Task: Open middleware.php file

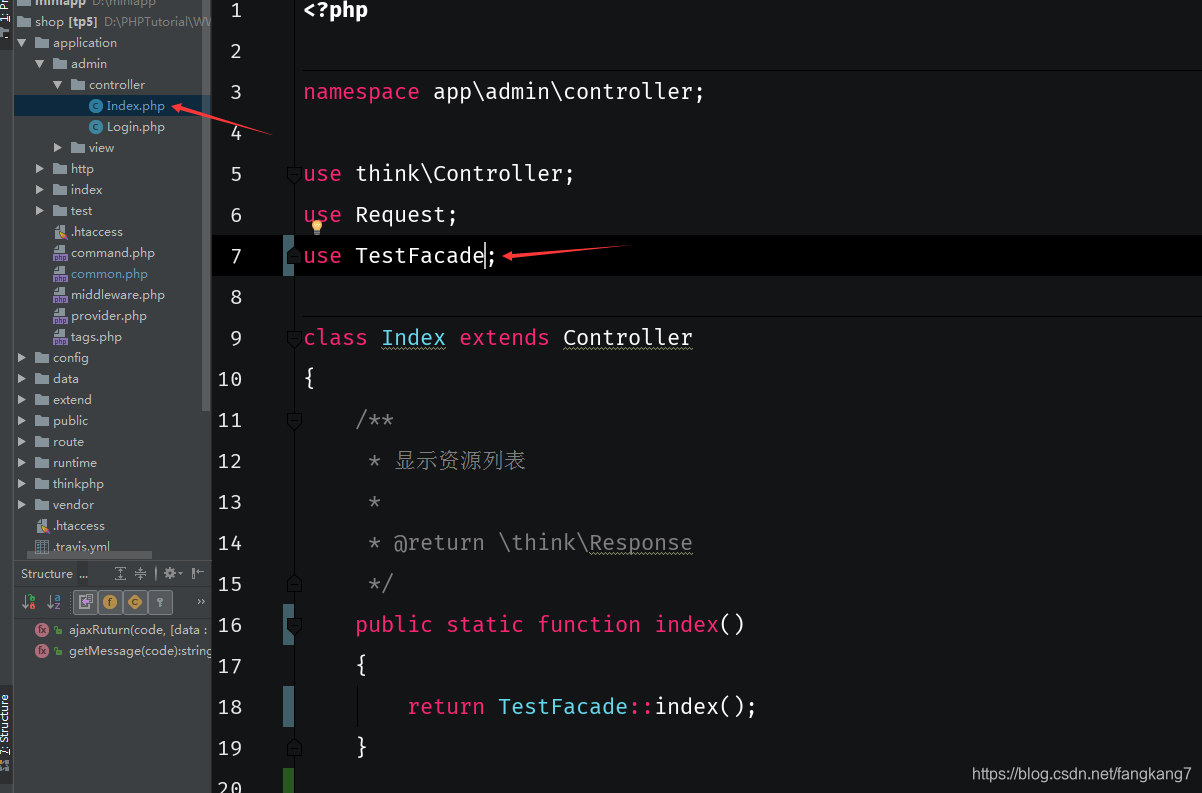Action: click(x=118, y=295)
